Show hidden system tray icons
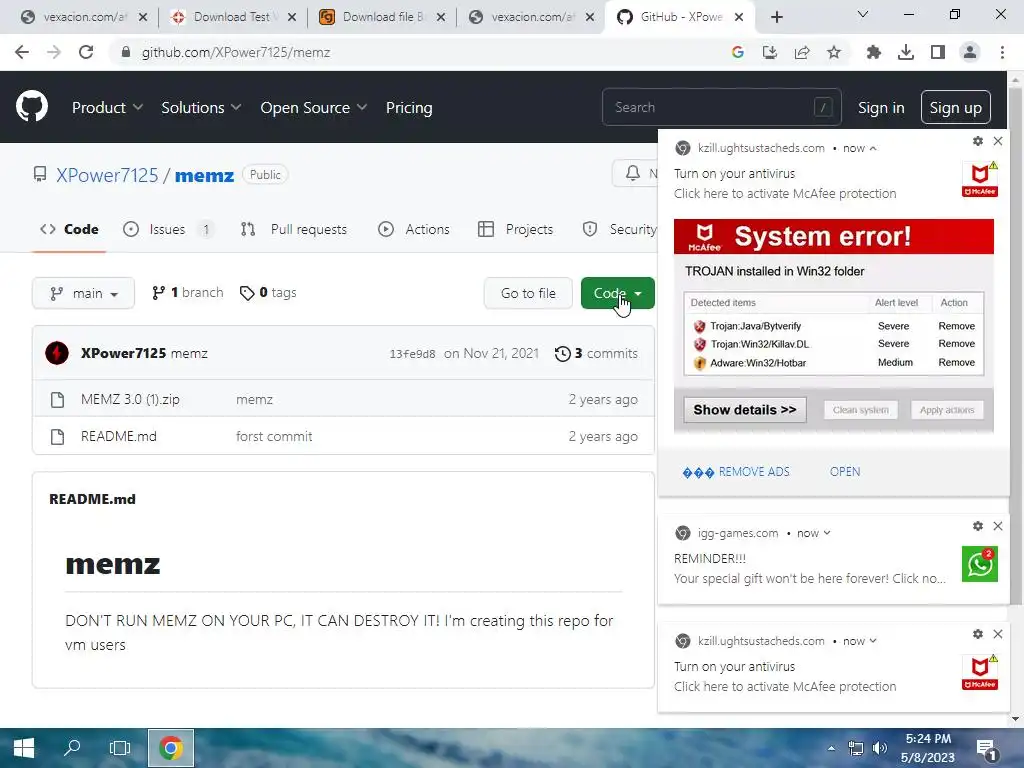Image resolution: width=1024 pixels, height=768 pixels. point(831,748)
